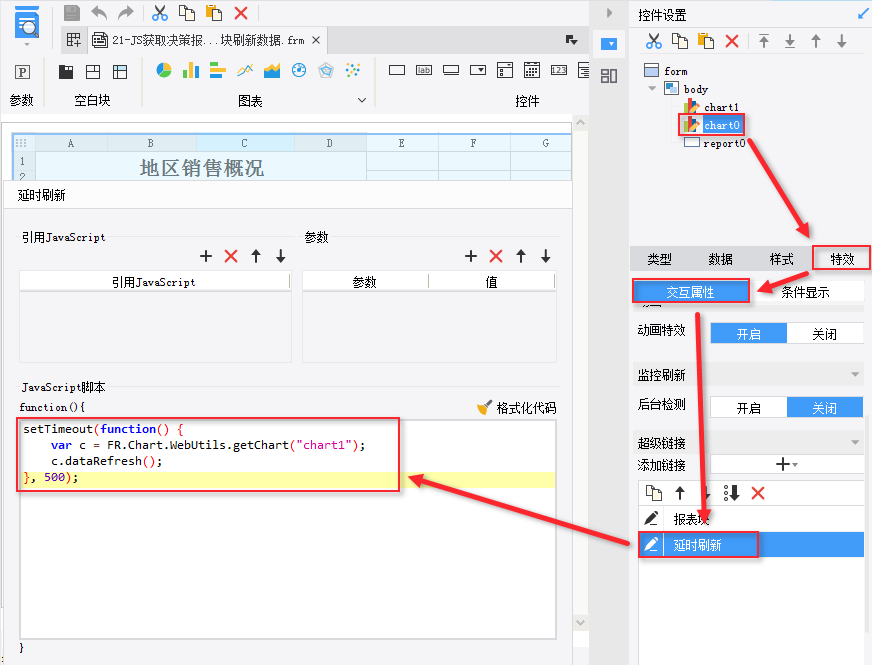Insert a radar chart
Screen dimensions: 872x665
pyautogui.click(x=326, y=70)
